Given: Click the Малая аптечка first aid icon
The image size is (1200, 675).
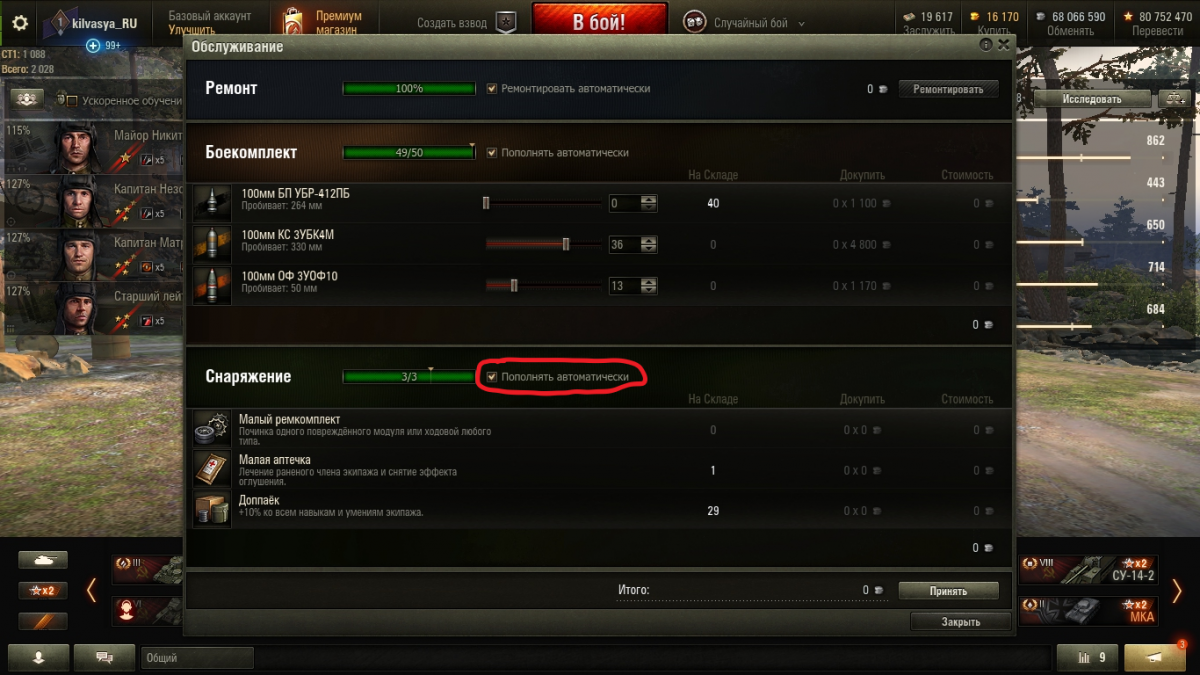Looking at the screenshot, I should click(x=212, y=470).
